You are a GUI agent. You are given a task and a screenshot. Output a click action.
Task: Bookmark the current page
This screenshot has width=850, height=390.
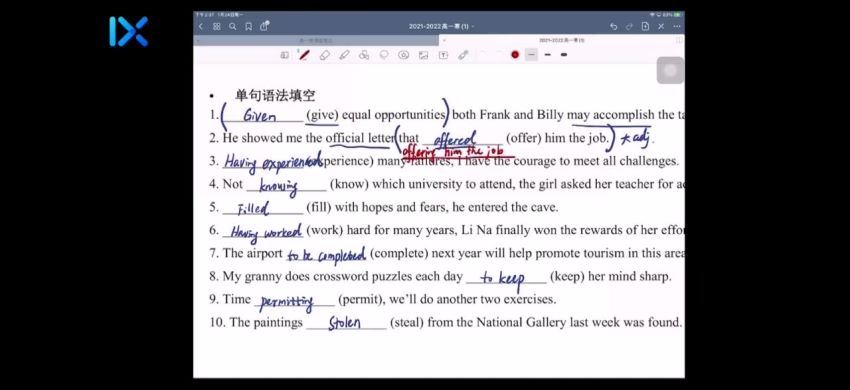[248, 26]
